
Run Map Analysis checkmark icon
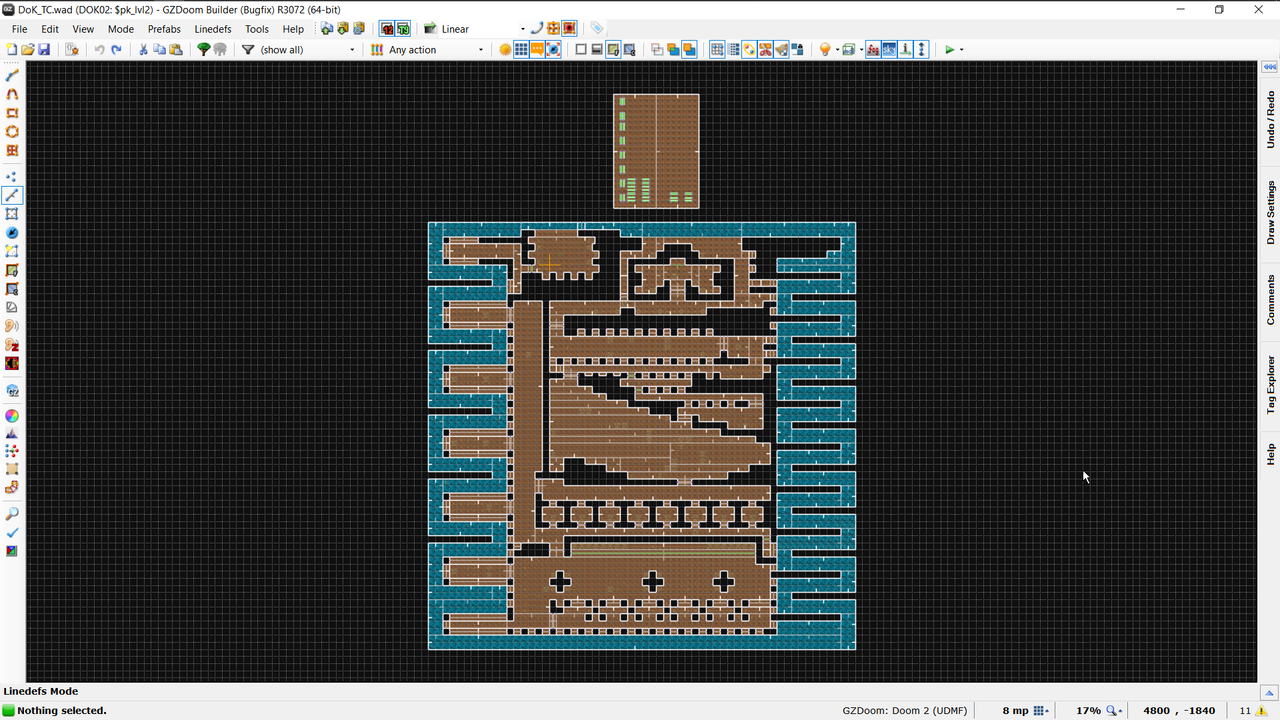12,532
